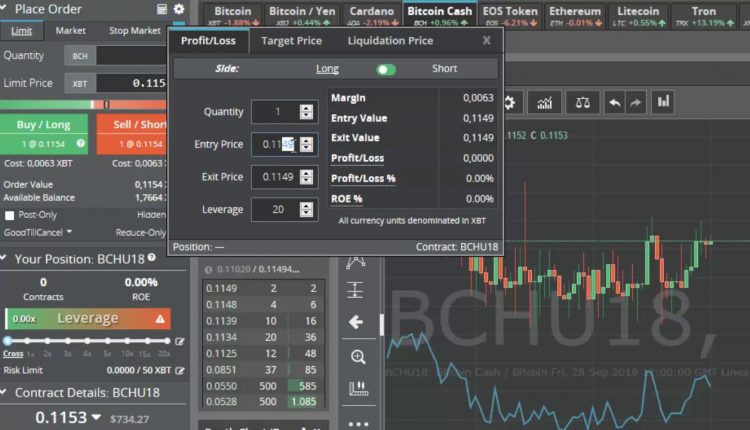750x430 pixels.
Task: Open price dropdown arrow beside 0.1153
Action: pyautogui.click(x=96, y=417)
